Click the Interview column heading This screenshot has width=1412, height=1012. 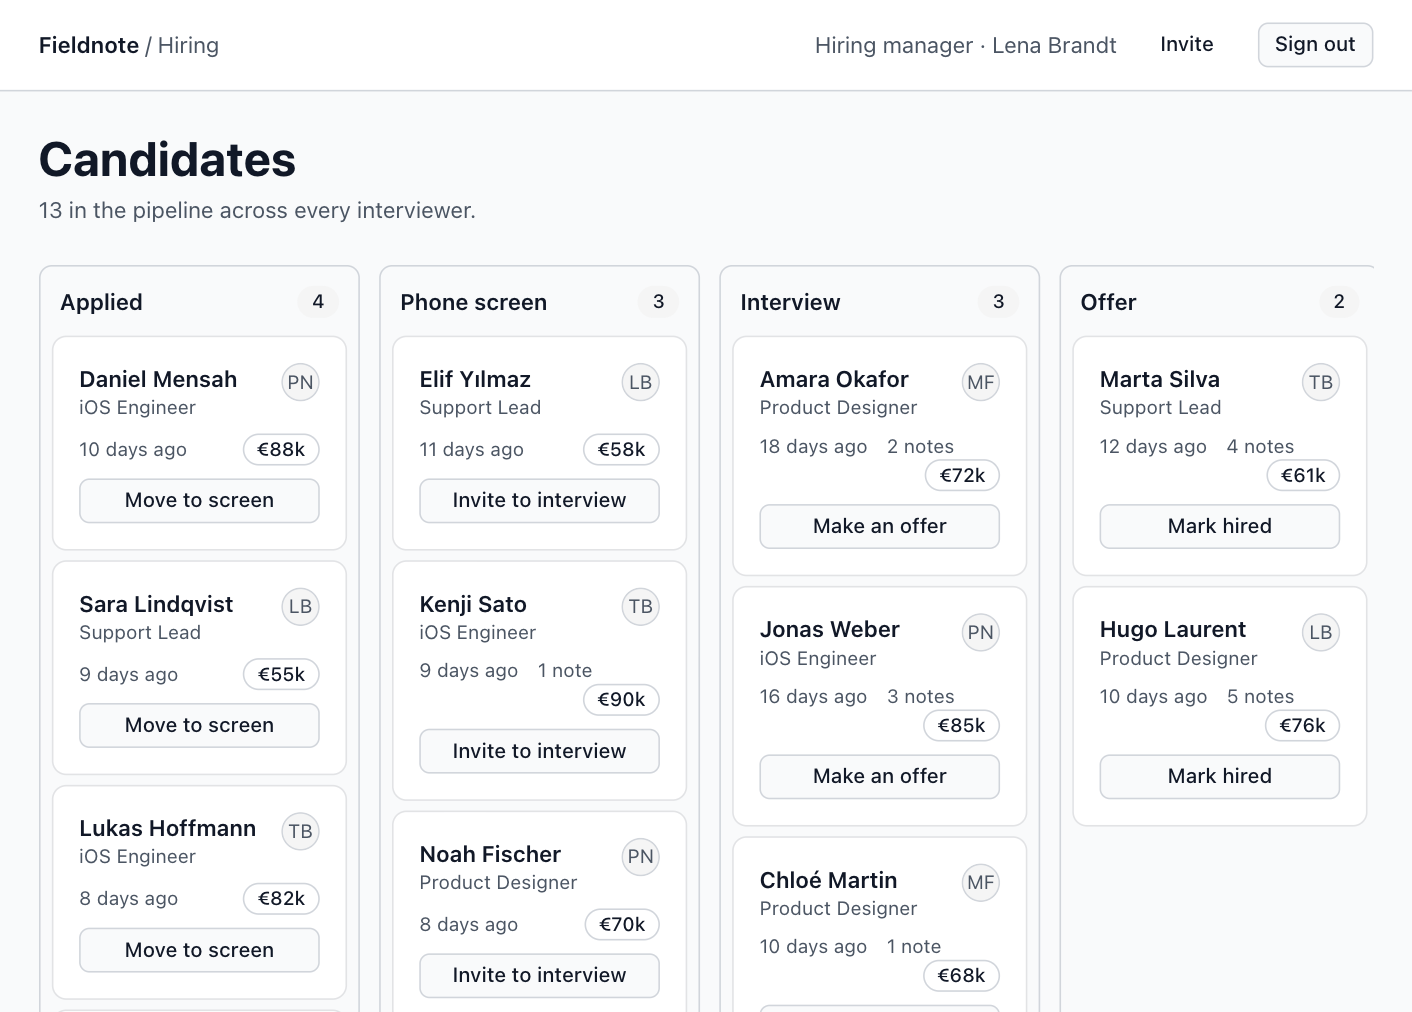pyautogui.click(x=790, y=302)
